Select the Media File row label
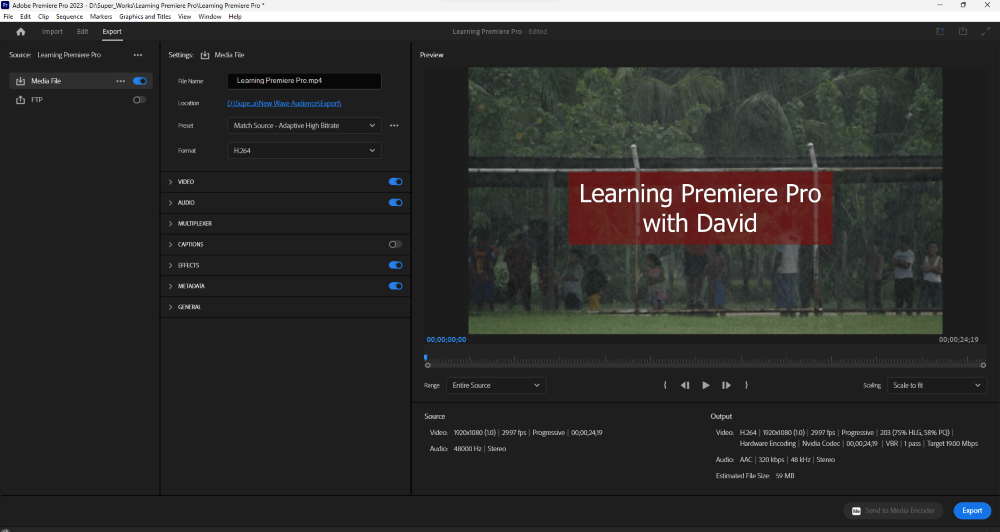 point(46,81)
